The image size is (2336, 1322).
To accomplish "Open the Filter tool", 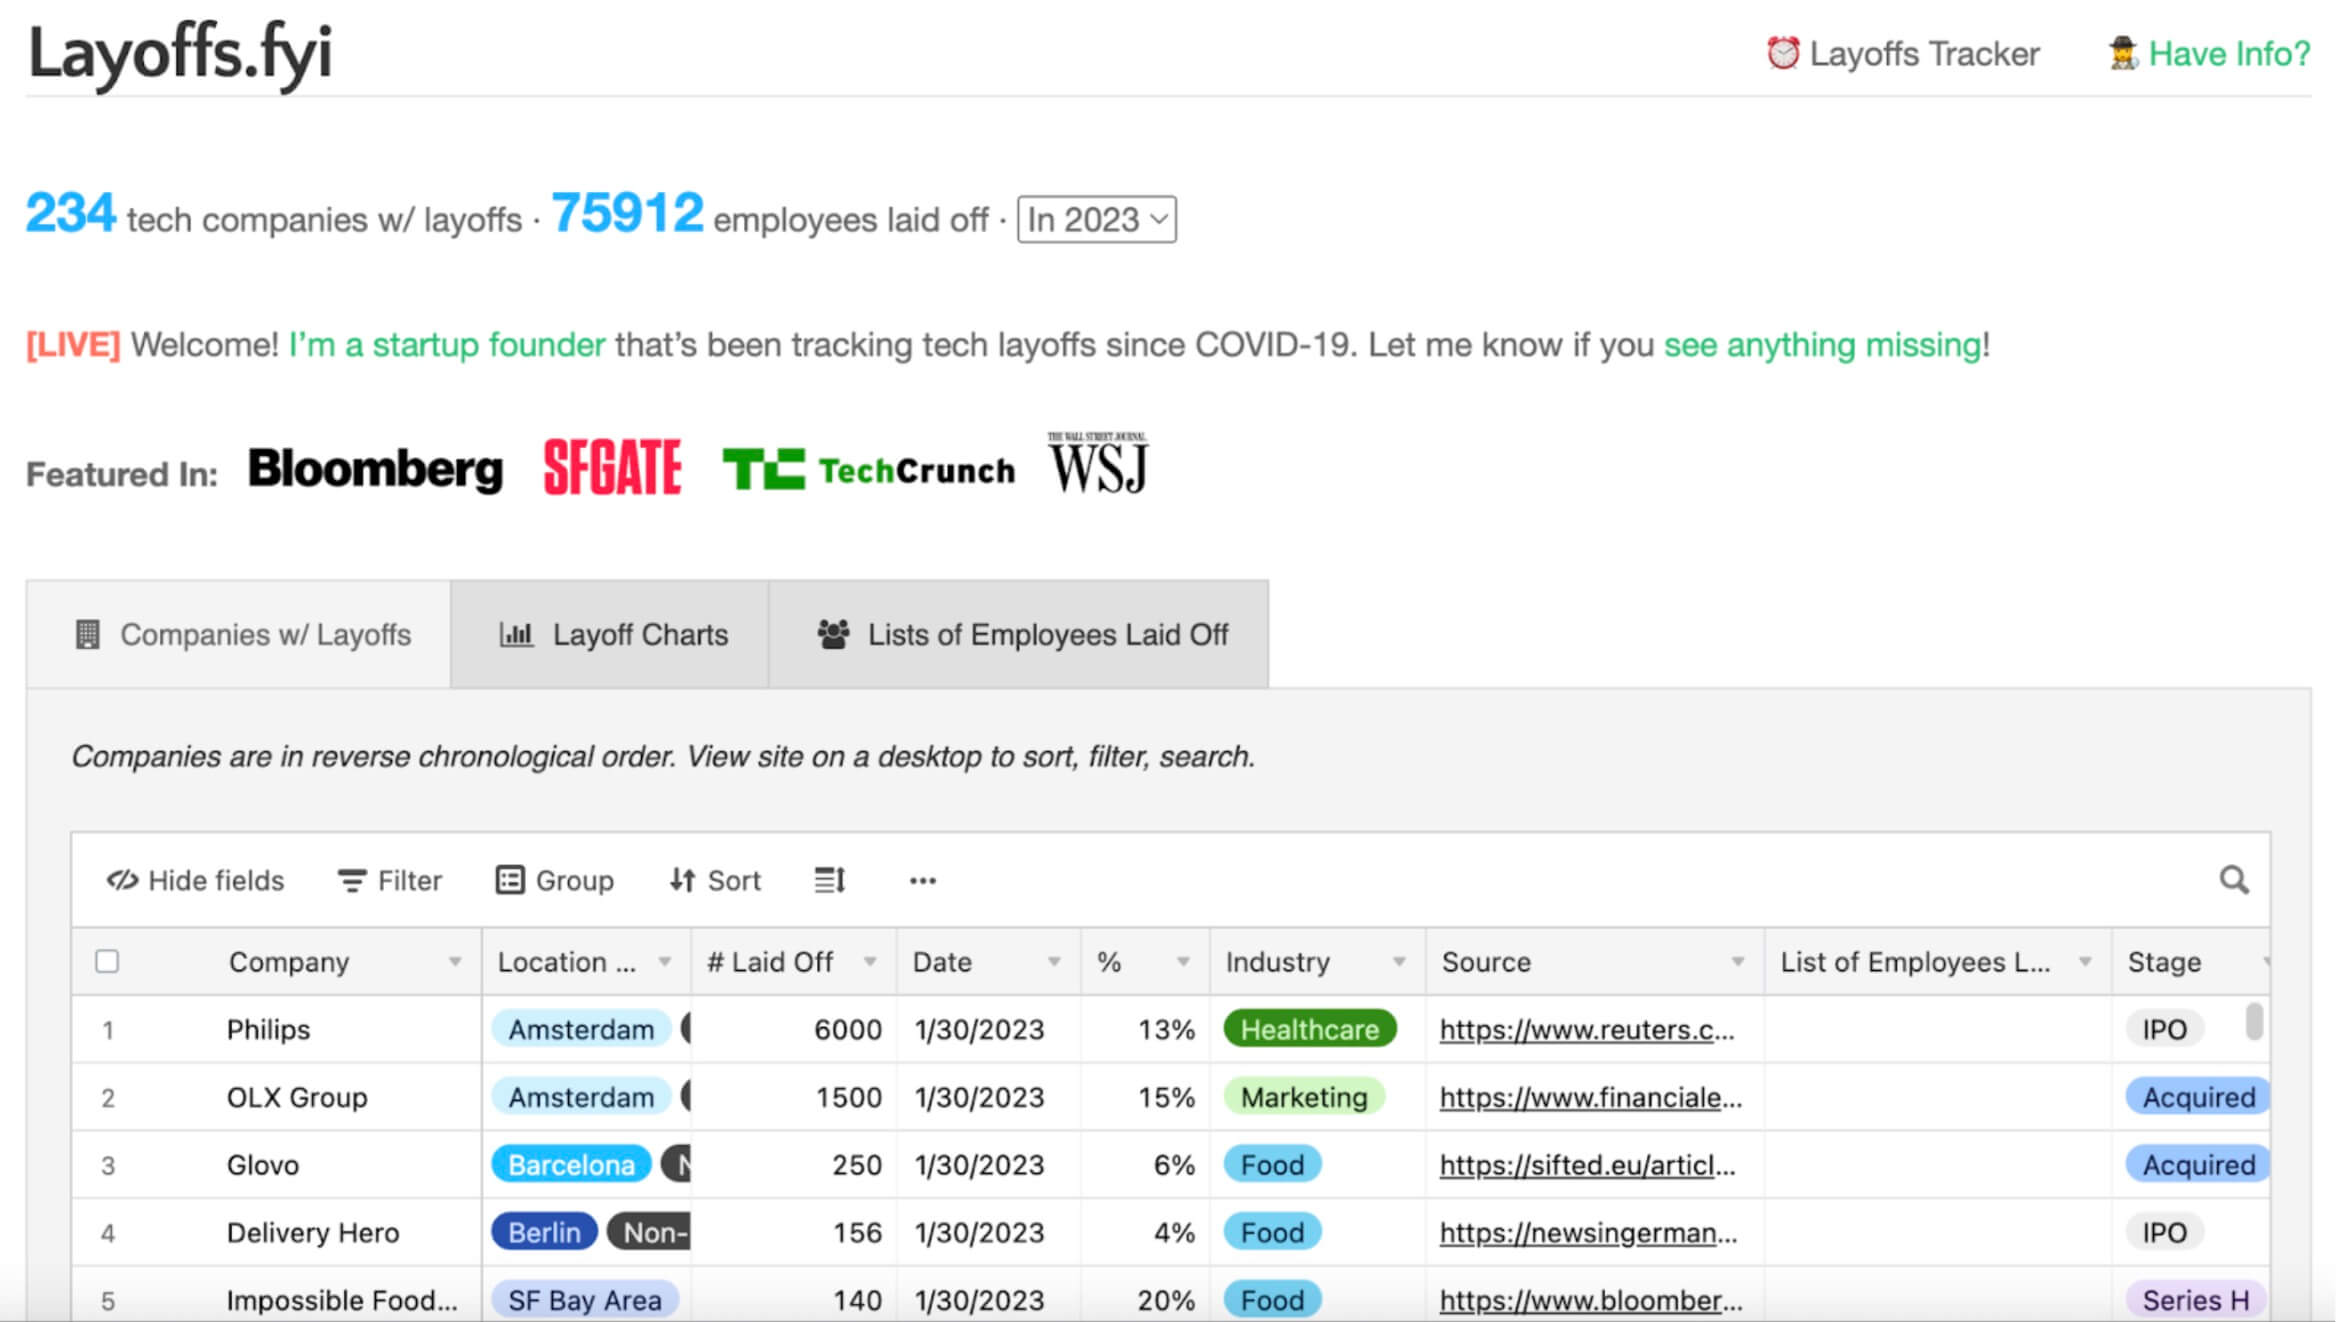I will tap(390, 880).
